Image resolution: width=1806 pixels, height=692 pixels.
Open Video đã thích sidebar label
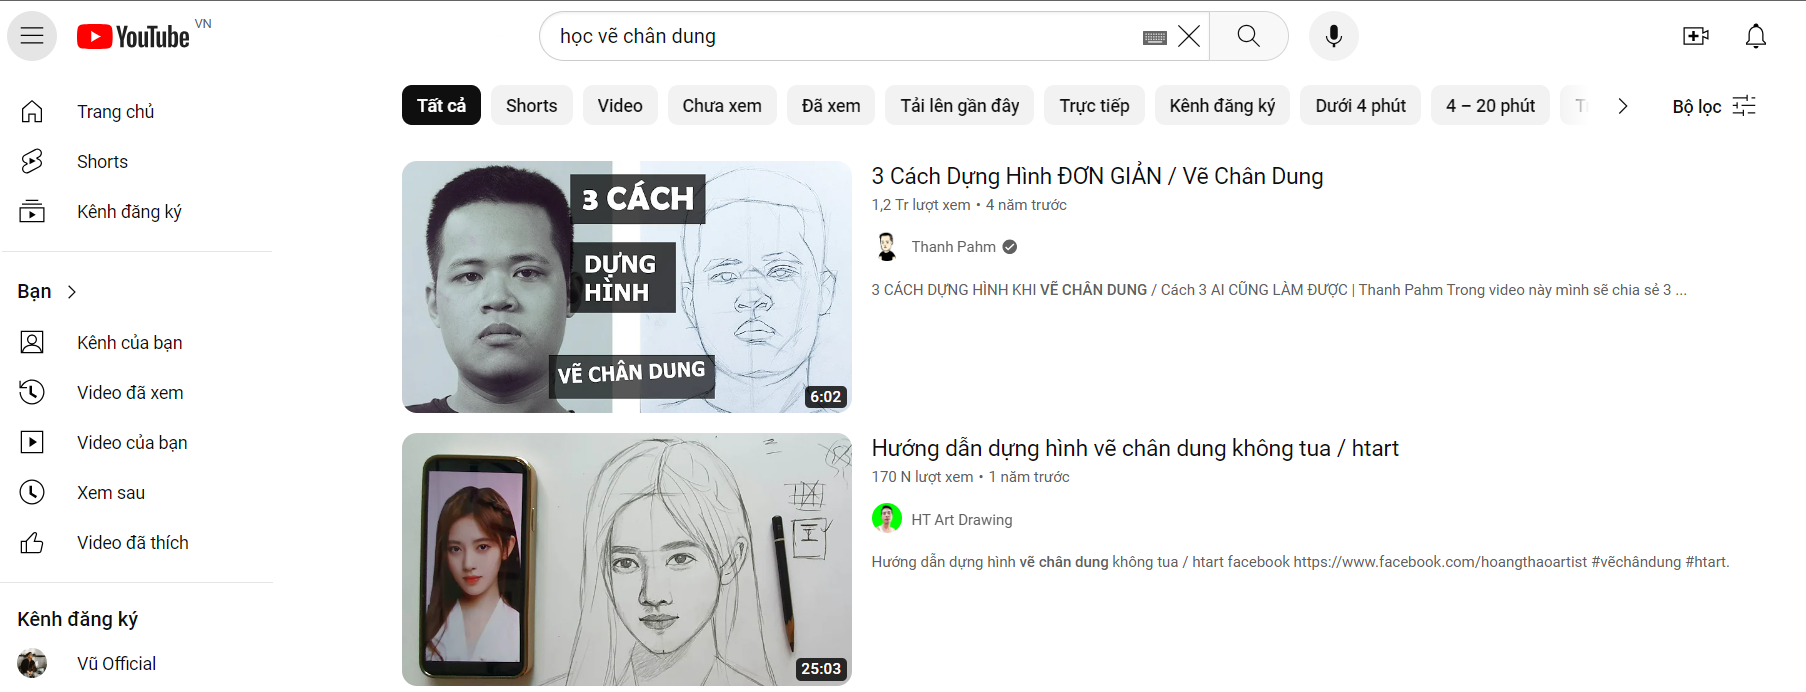pyautogui.click(x=133, y=542)
